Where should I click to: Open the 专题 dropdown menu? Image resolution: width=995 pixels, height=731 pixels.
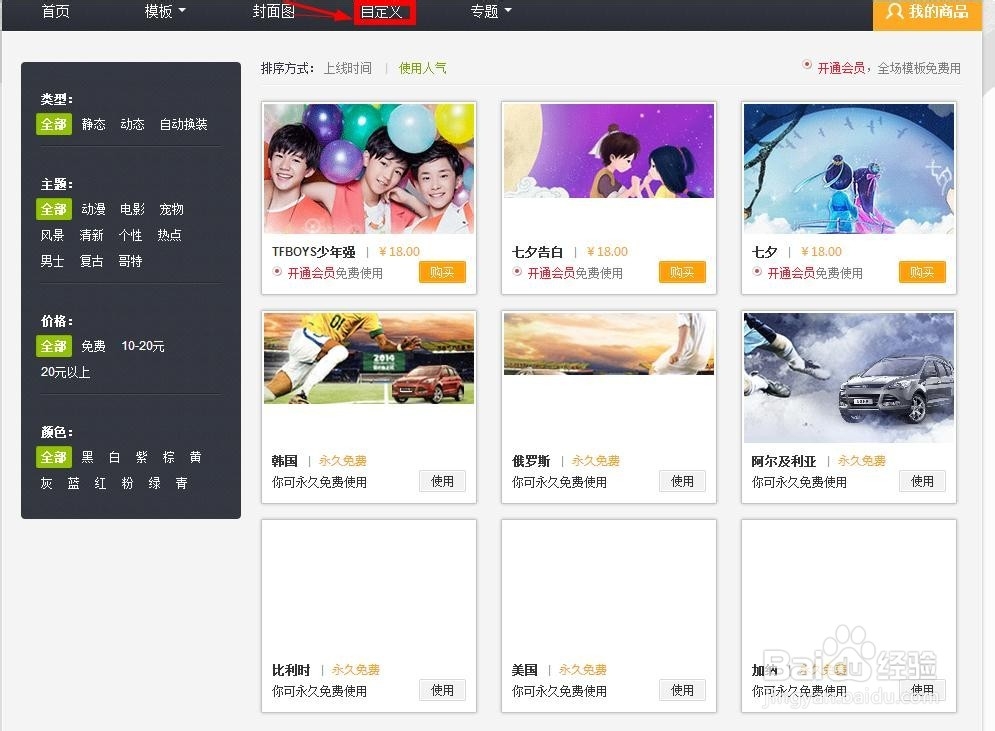click(x=487, y=11)
